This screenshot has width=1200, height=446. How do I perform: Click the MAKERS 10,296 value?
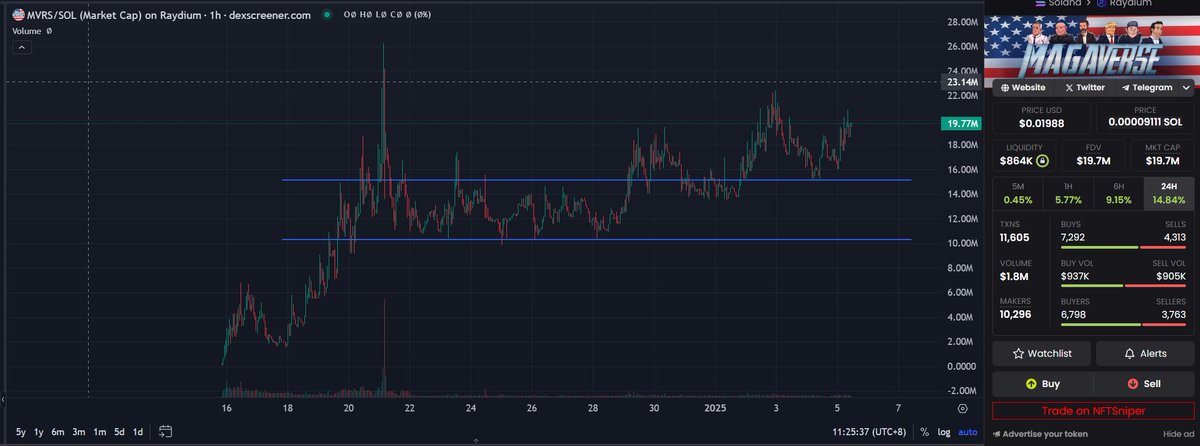click(1017, 312)
